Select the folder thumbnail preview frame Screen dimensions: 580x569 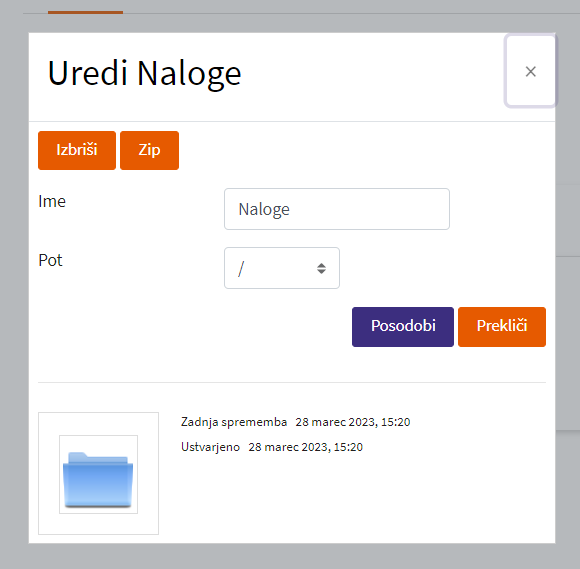click(98, 473)
